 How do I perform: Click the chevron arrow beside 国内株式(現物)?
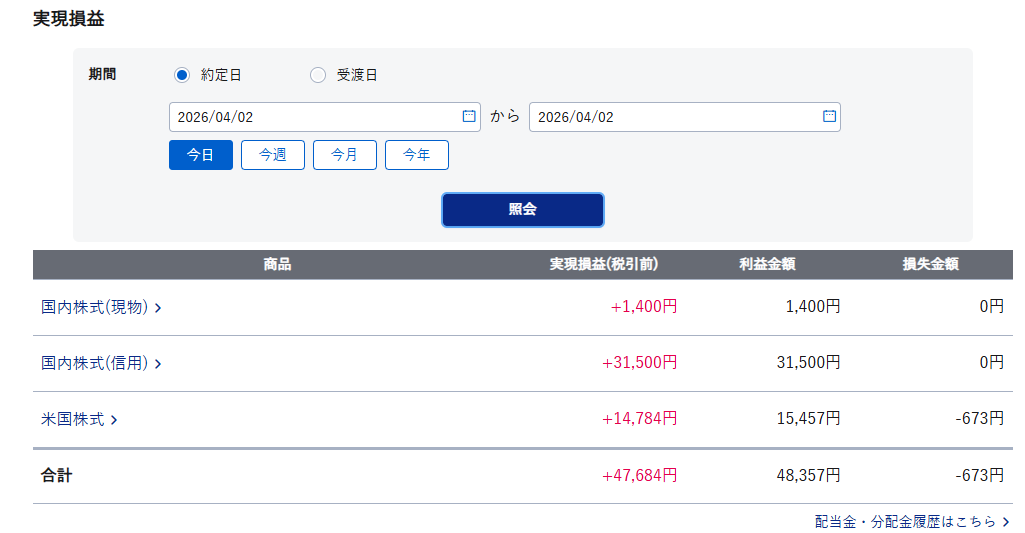click(158, 308)
